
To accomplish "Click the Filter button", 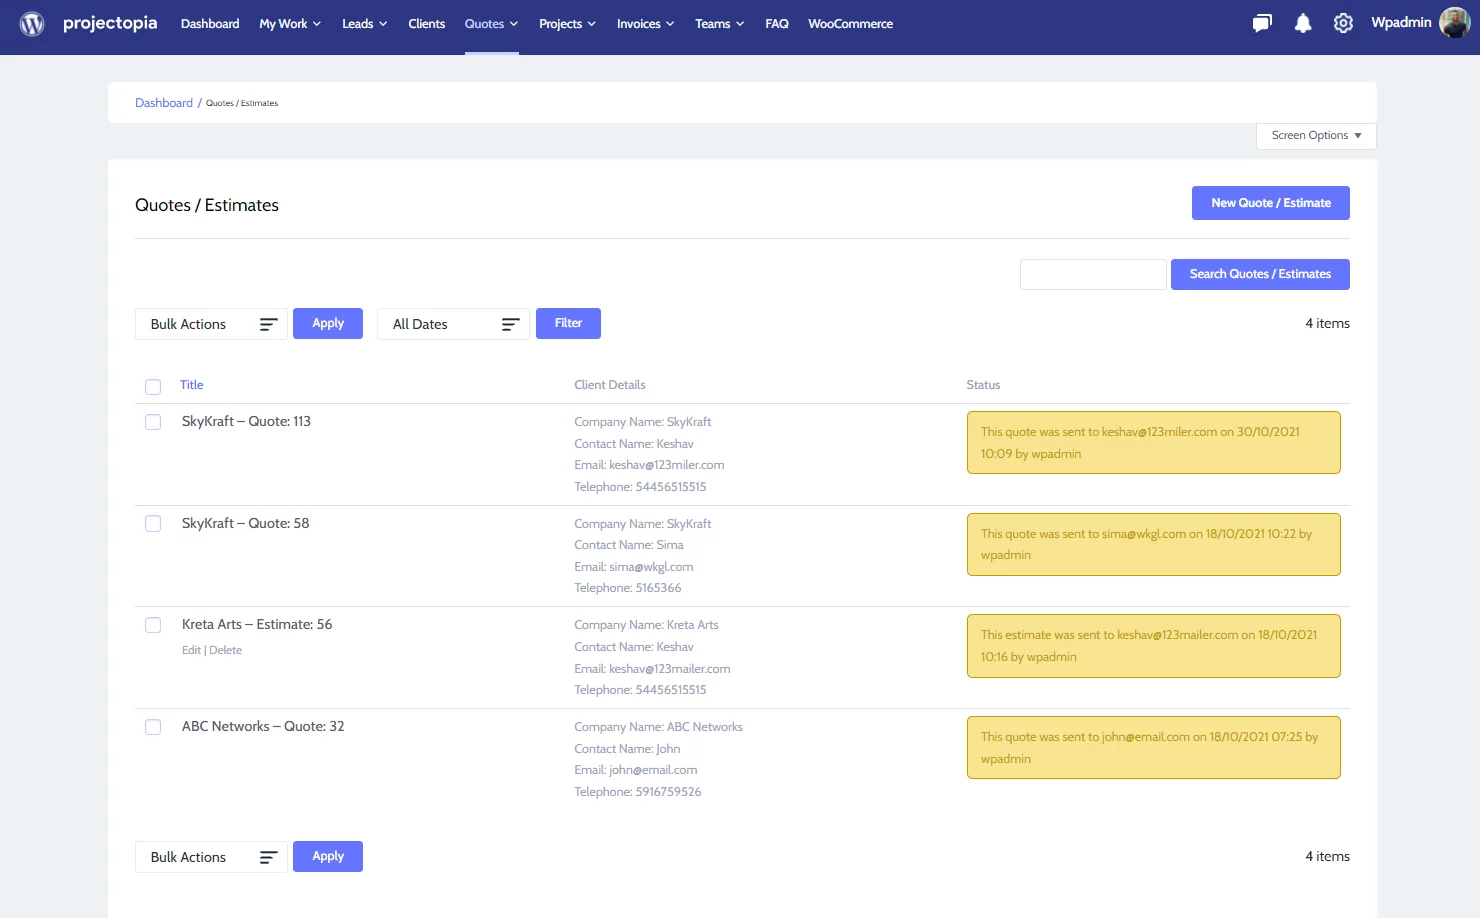I will click(568, 323).
